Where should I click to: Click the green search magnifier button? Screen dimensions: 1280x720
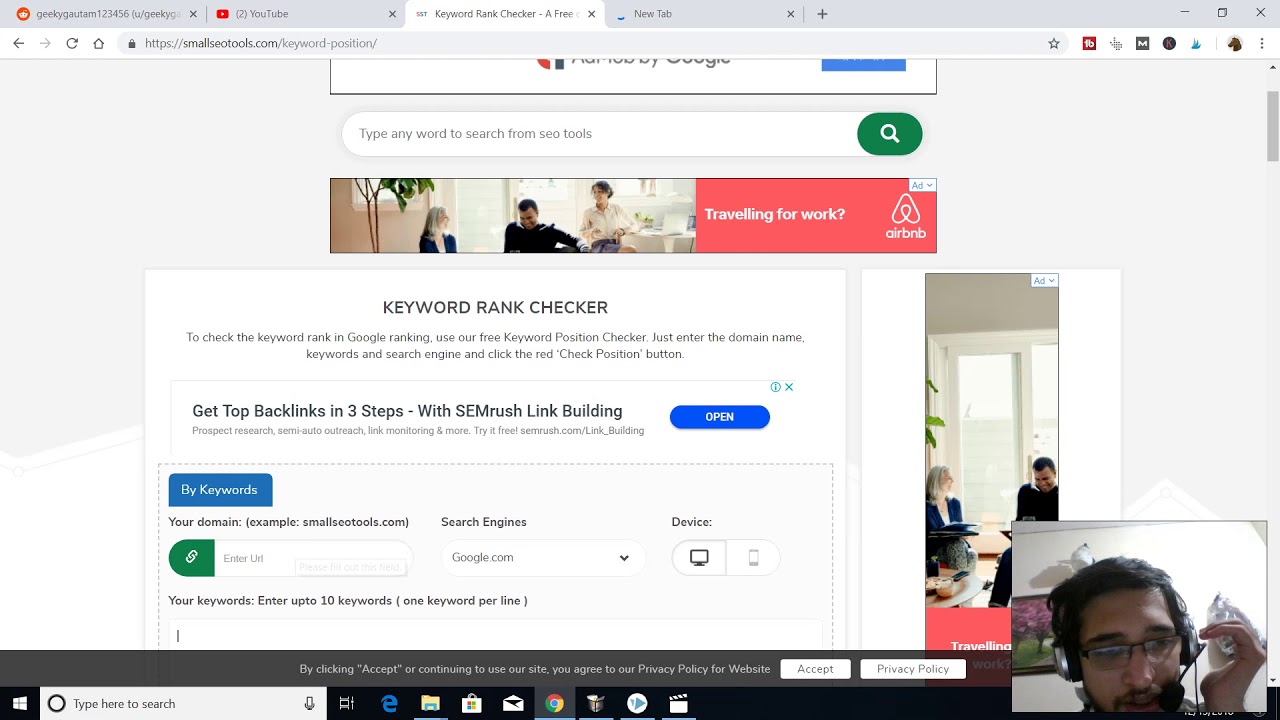point(889,134)
